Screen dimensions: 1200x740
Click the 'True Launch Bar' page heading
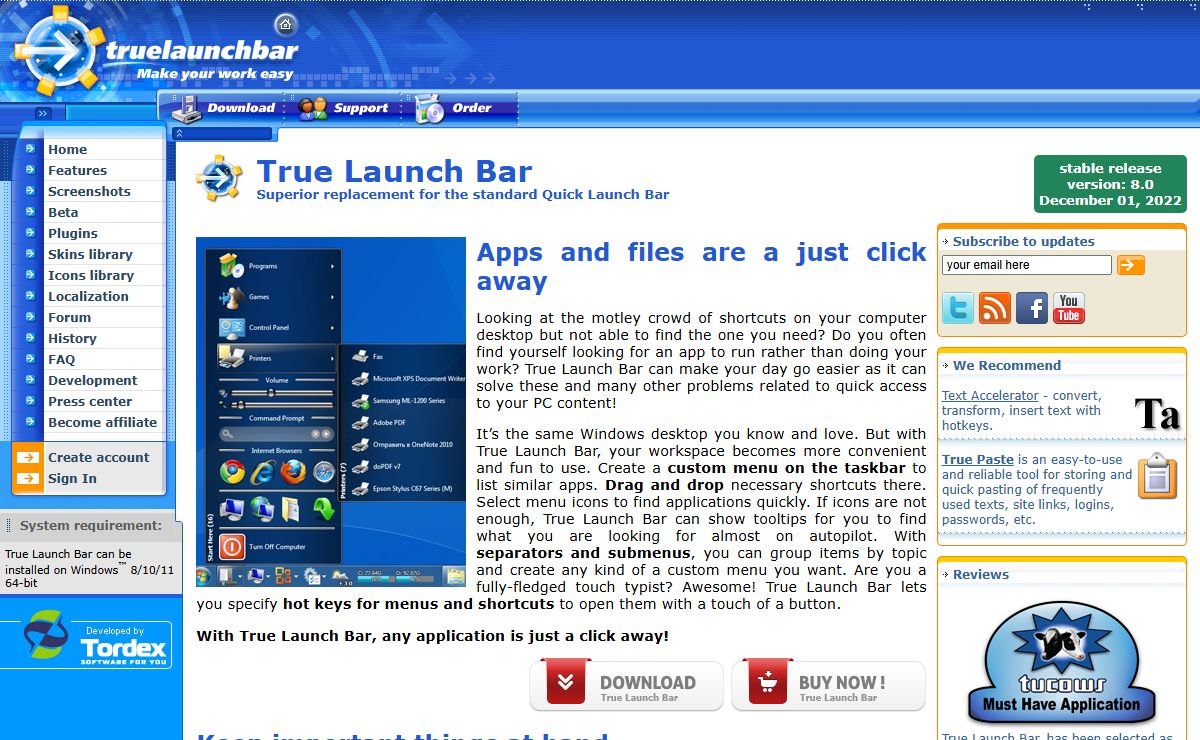click(394, 171)
